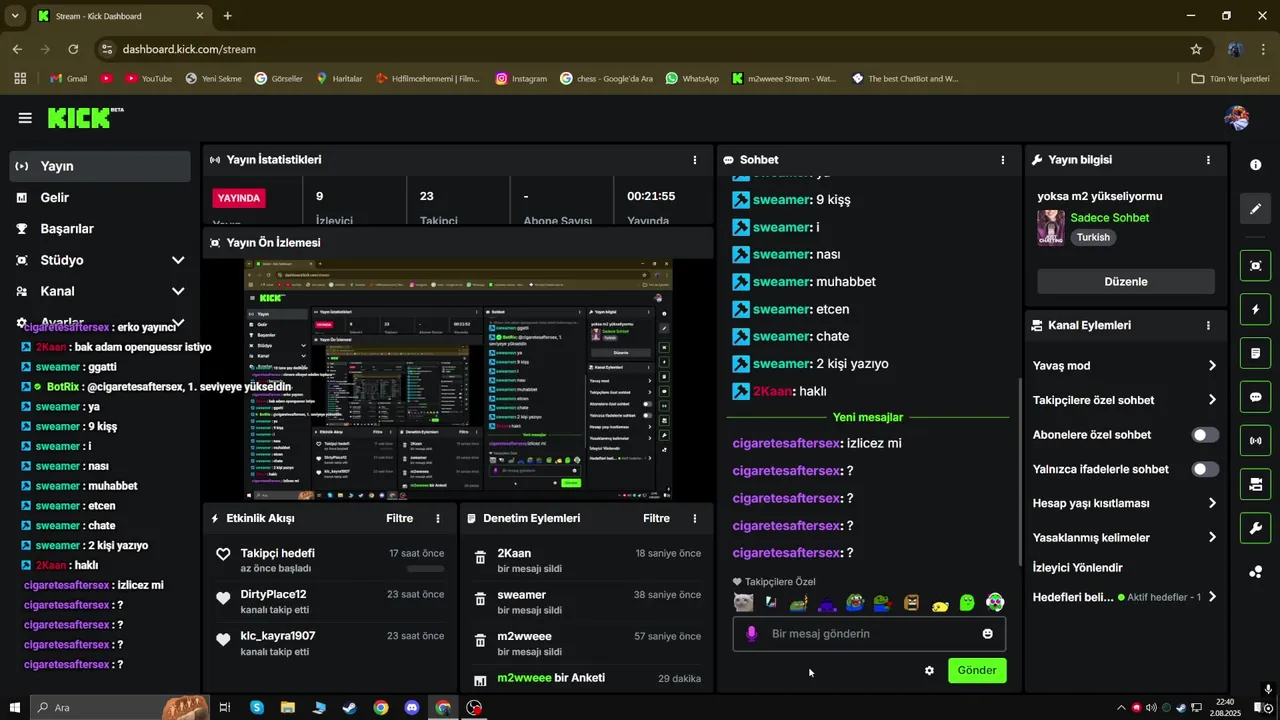
Task: Open the Windows Start menu
Action: tap(15, 708)
